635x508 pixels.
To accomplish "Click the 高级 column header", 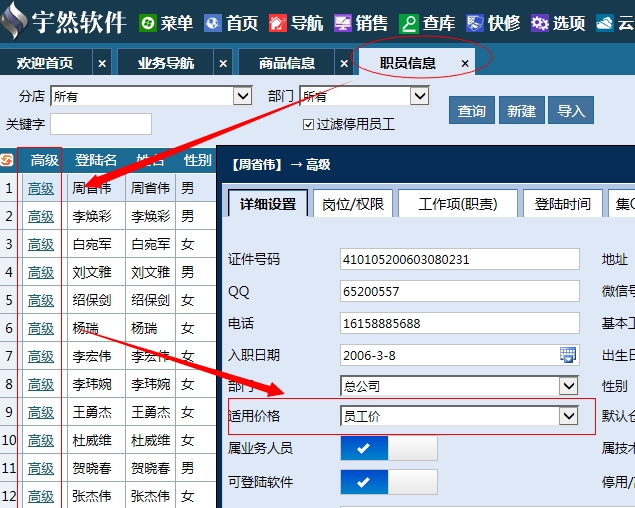I will (45, 160).
